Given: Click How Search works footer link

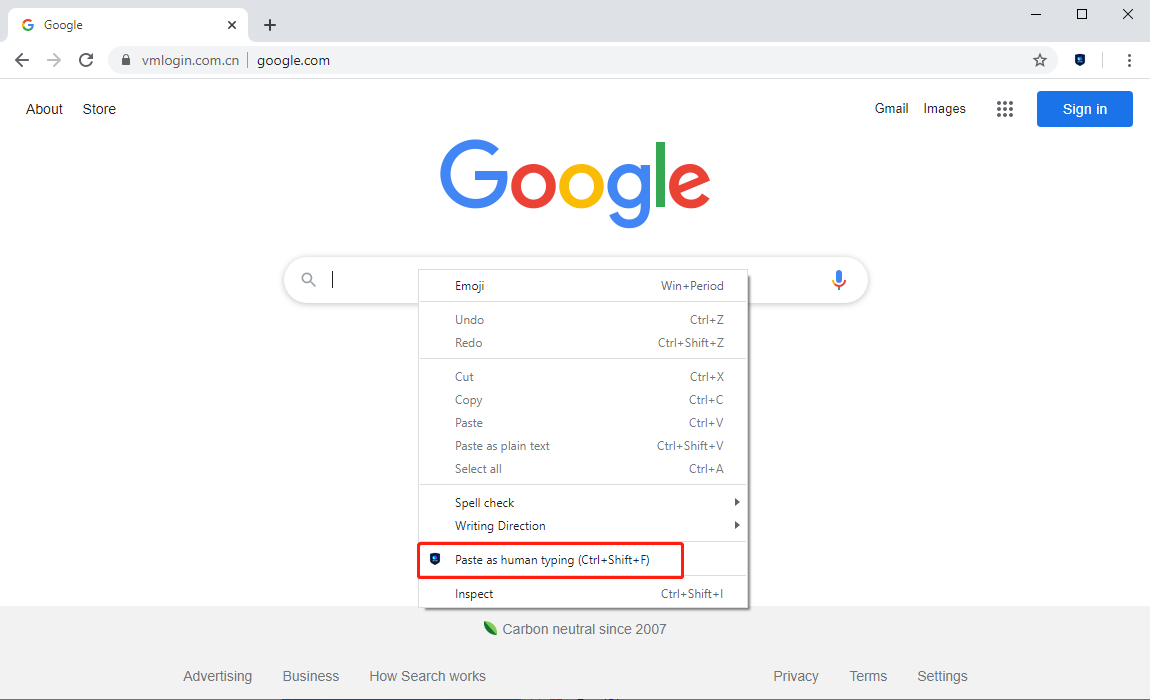Looking at the screenshot, I should point(427,676).
